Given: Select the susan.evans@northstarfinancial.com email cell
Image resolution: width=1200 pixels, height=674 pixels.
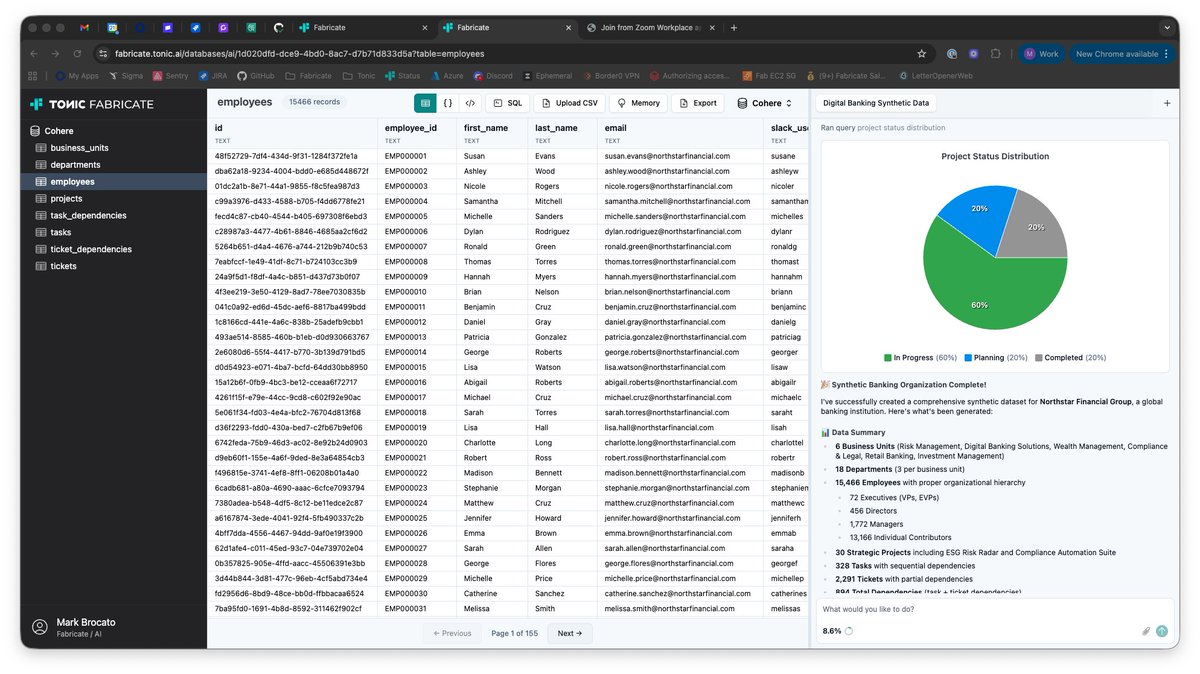Looking at the screenshot, I should [681, 156].
